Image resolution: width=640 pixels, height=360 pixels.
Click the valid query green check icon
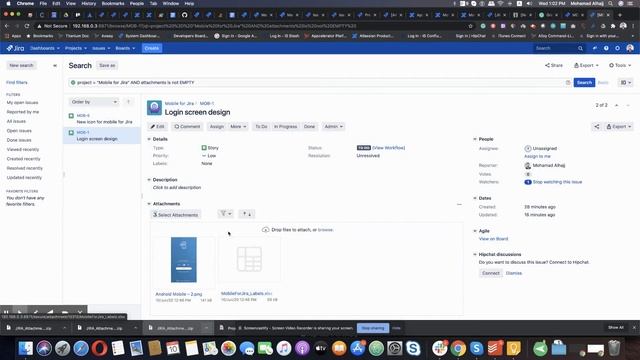click(73, 82)
